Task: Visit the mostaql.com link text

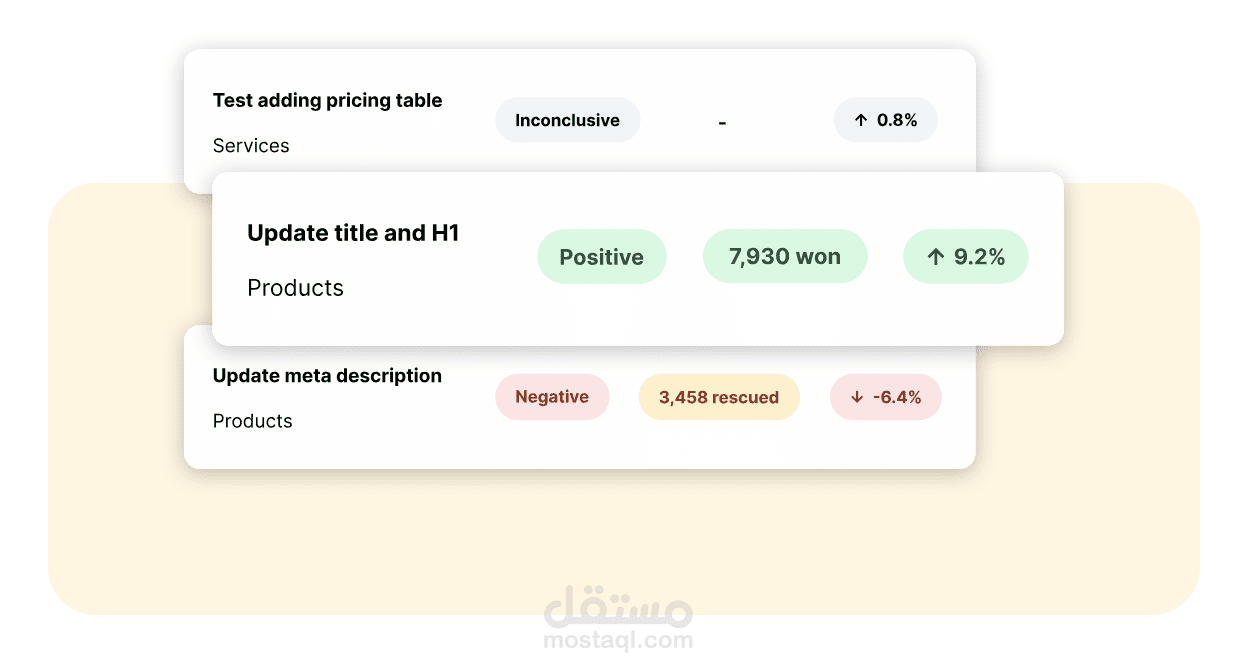Action: click(618, 640)
